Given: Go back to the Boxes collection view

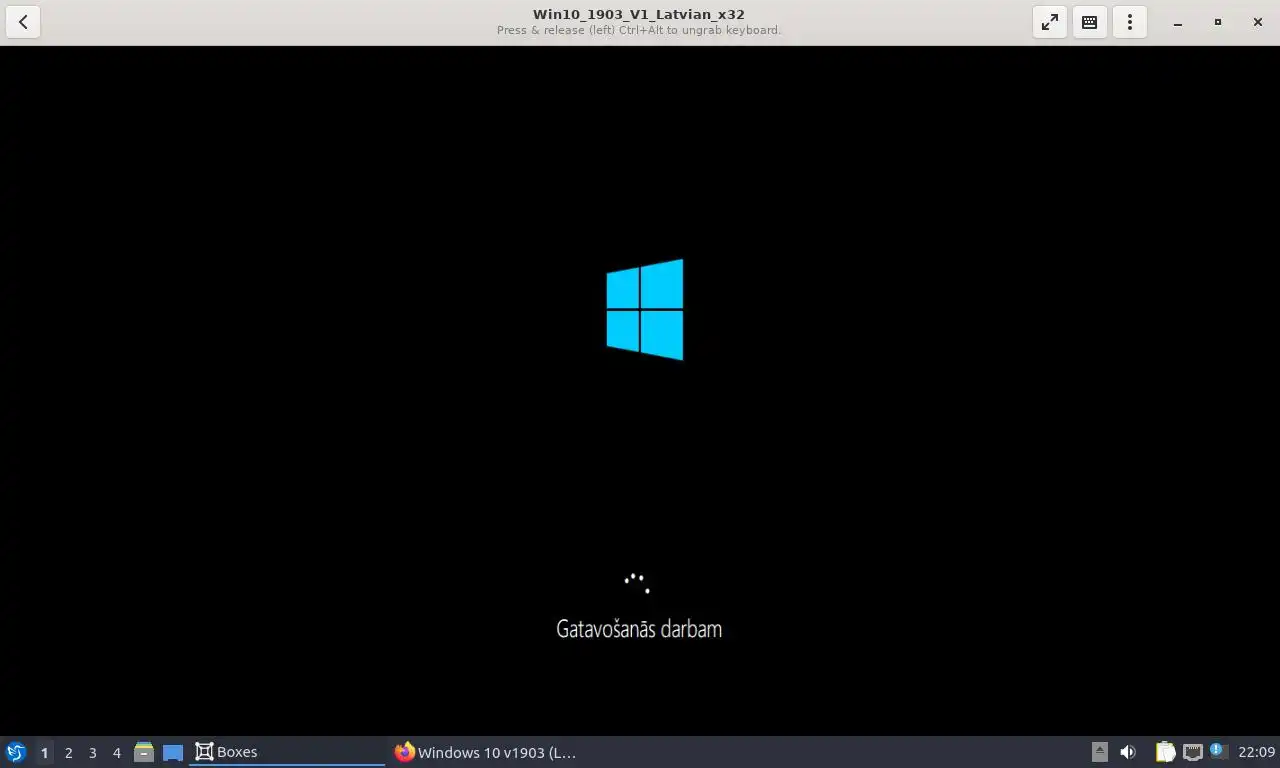Looking at the screenshot, I should tap(23, 22).
